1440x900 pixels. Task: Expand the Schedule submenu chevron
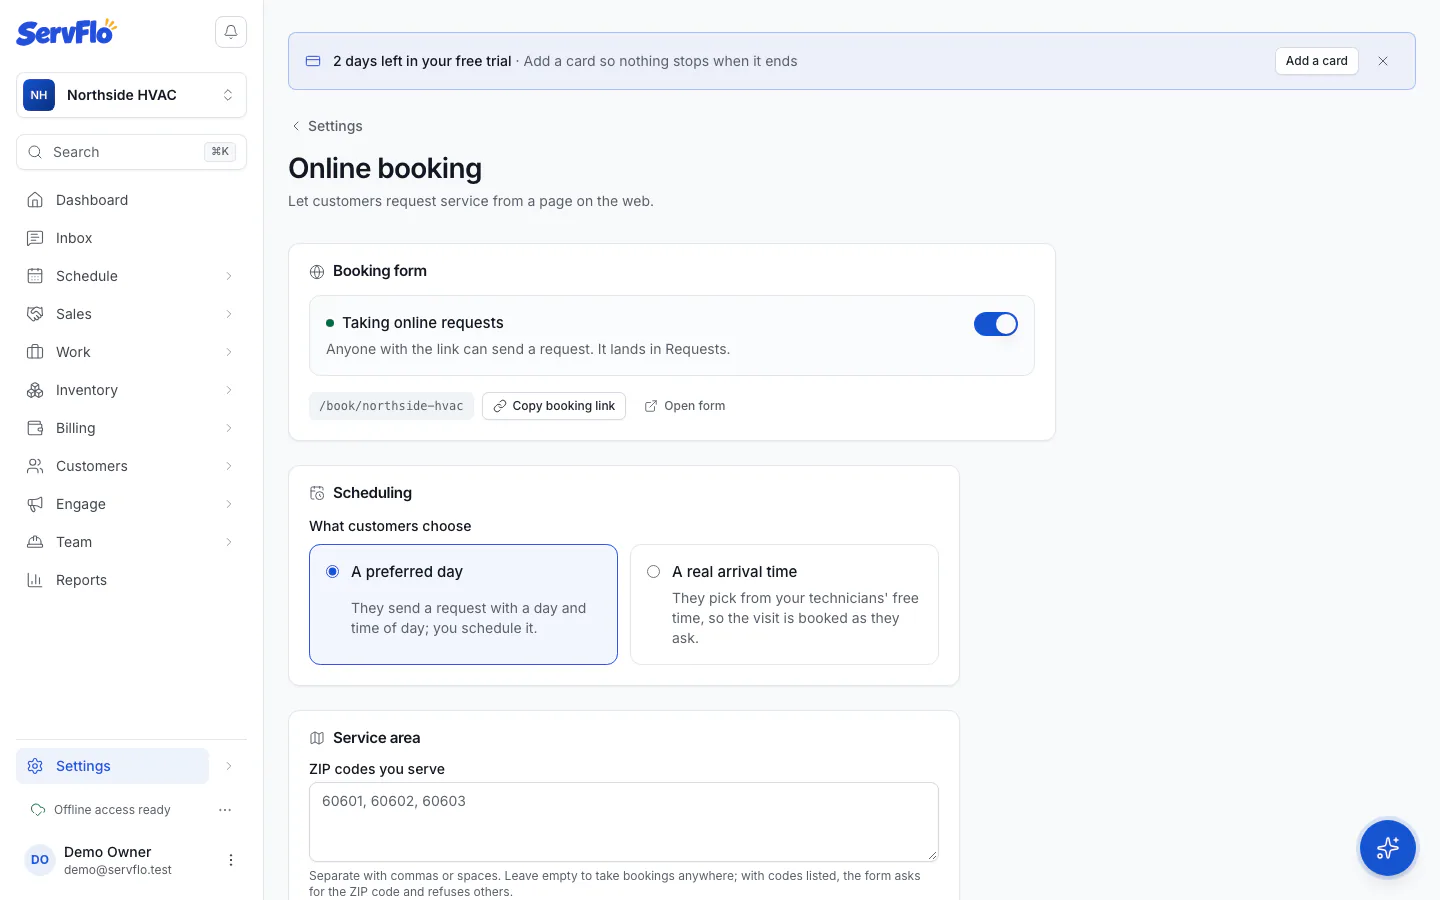tap(229, 276)
